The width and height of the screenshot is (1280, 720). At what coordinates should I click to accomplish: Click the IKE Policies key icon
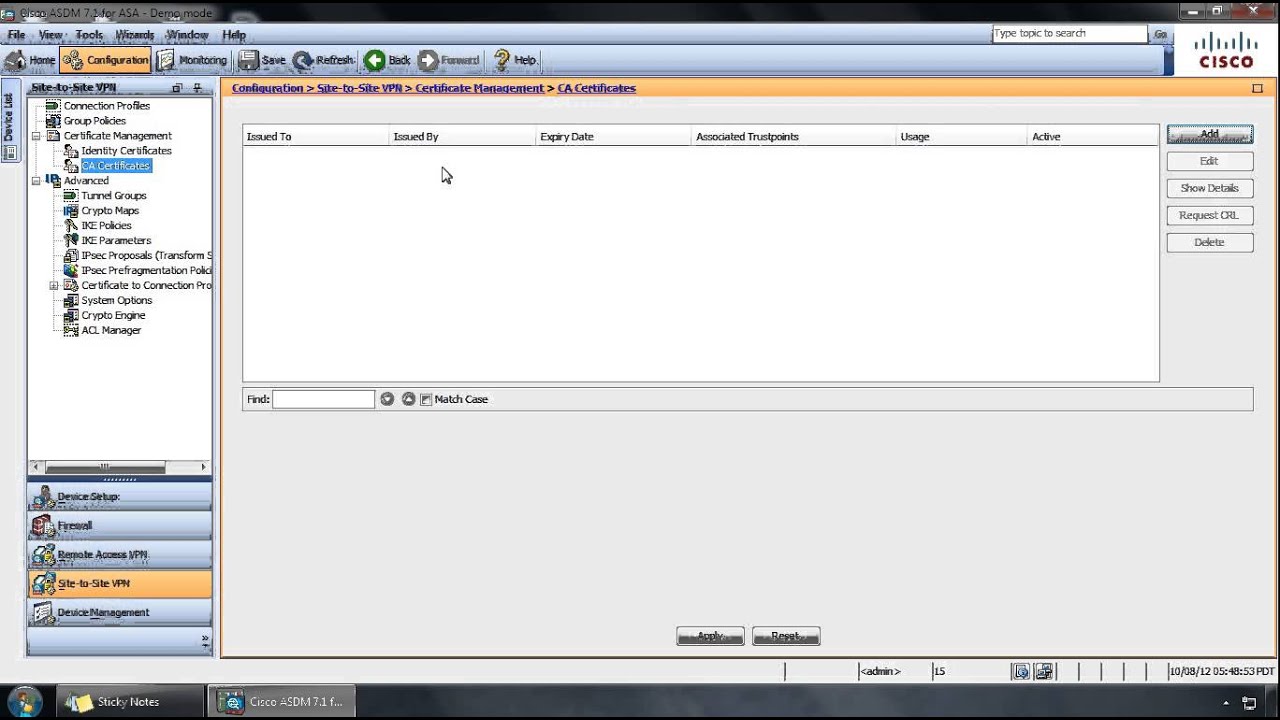point(71,226)
